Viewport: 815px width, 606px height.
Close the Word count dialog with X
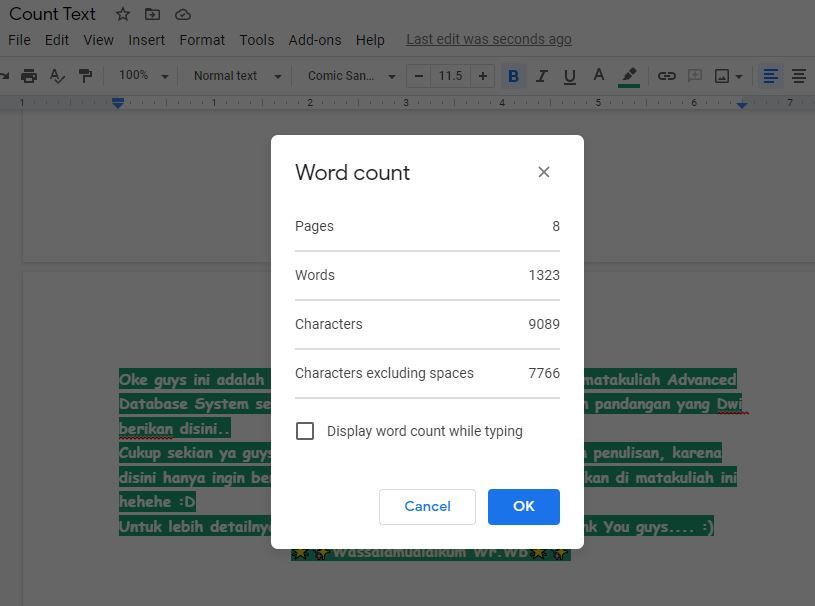pos(544,172)
